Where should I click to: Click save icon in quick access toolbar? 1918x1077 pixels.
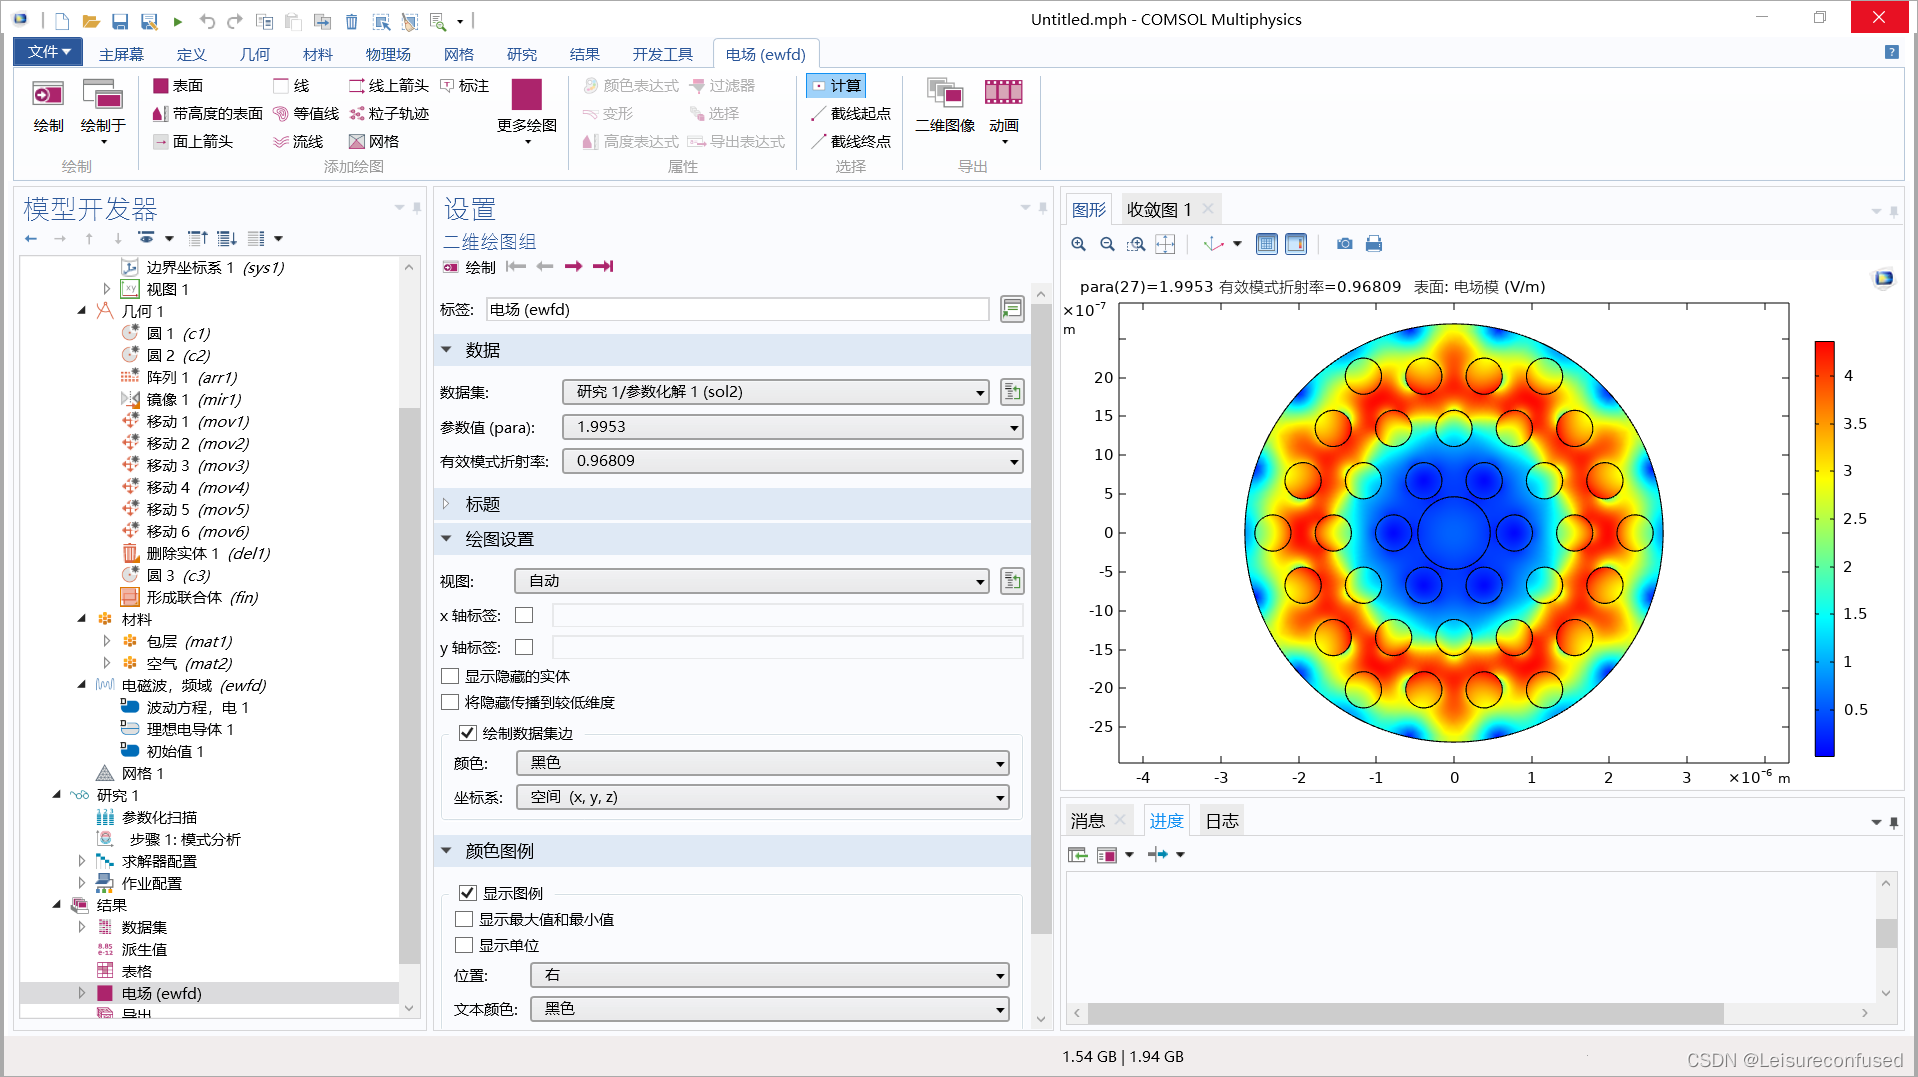[x=120, y=21]
